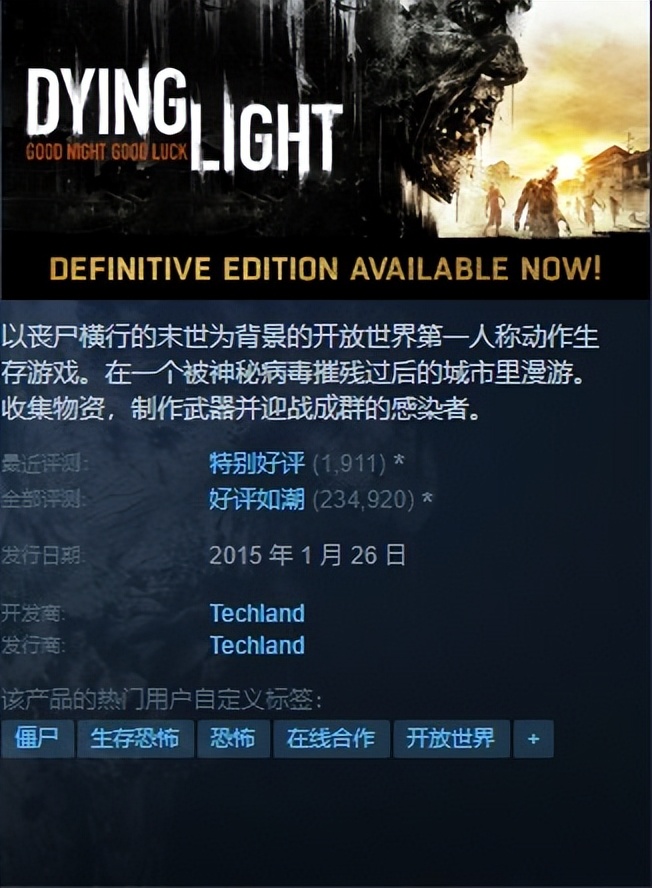Click the Dying Light logo title
Viewport: 652px width, 888px height.
[184, 120]
